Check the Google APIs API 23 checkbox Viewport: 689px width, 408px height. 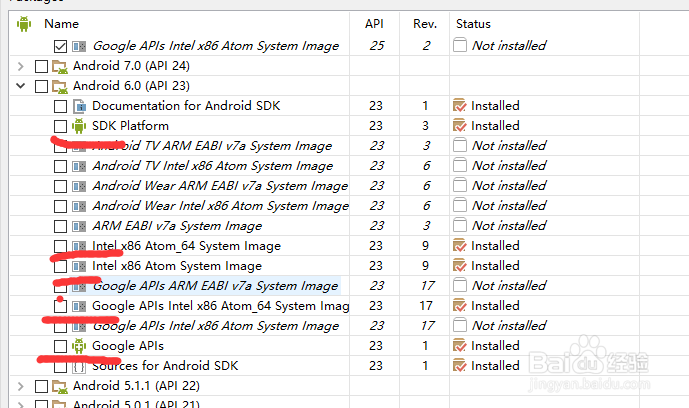60,346
